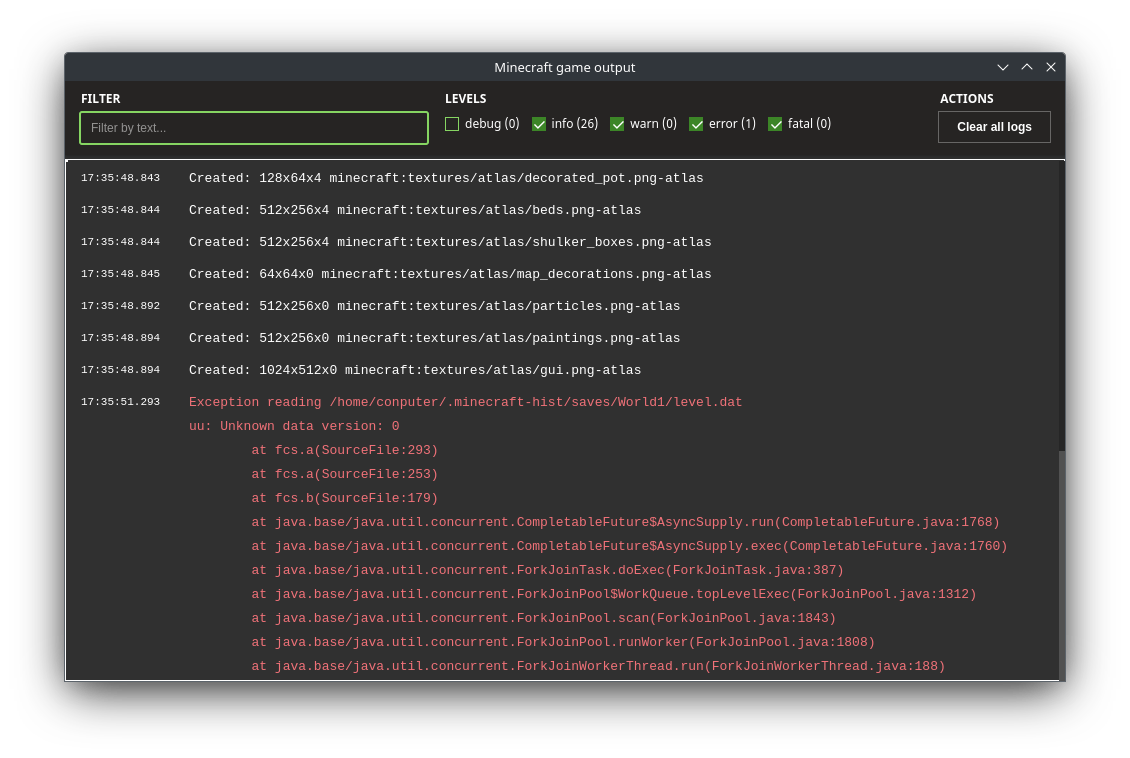Select the Exception reading level.dat error line
The image size is (1130, 758).
click(x=465, y=402)
